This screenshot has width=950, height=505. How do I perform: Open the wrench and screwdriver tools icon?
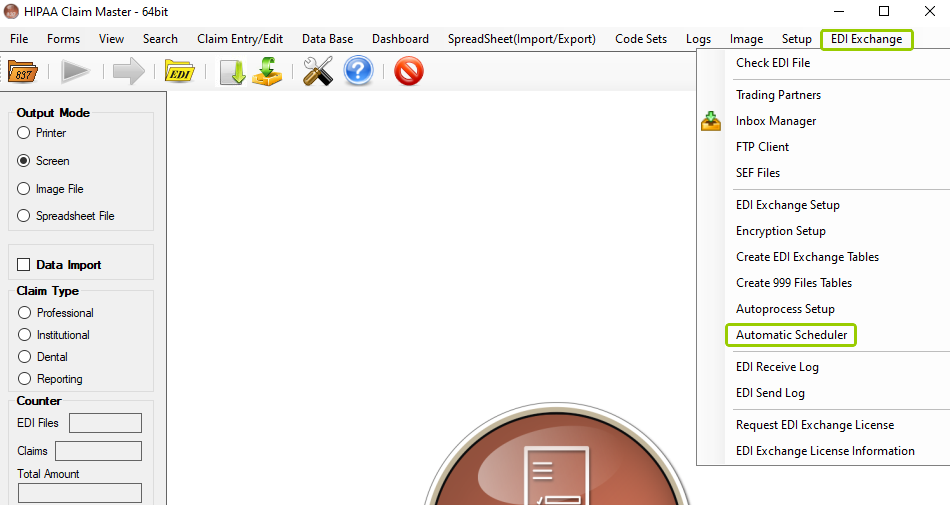[318, 71]
